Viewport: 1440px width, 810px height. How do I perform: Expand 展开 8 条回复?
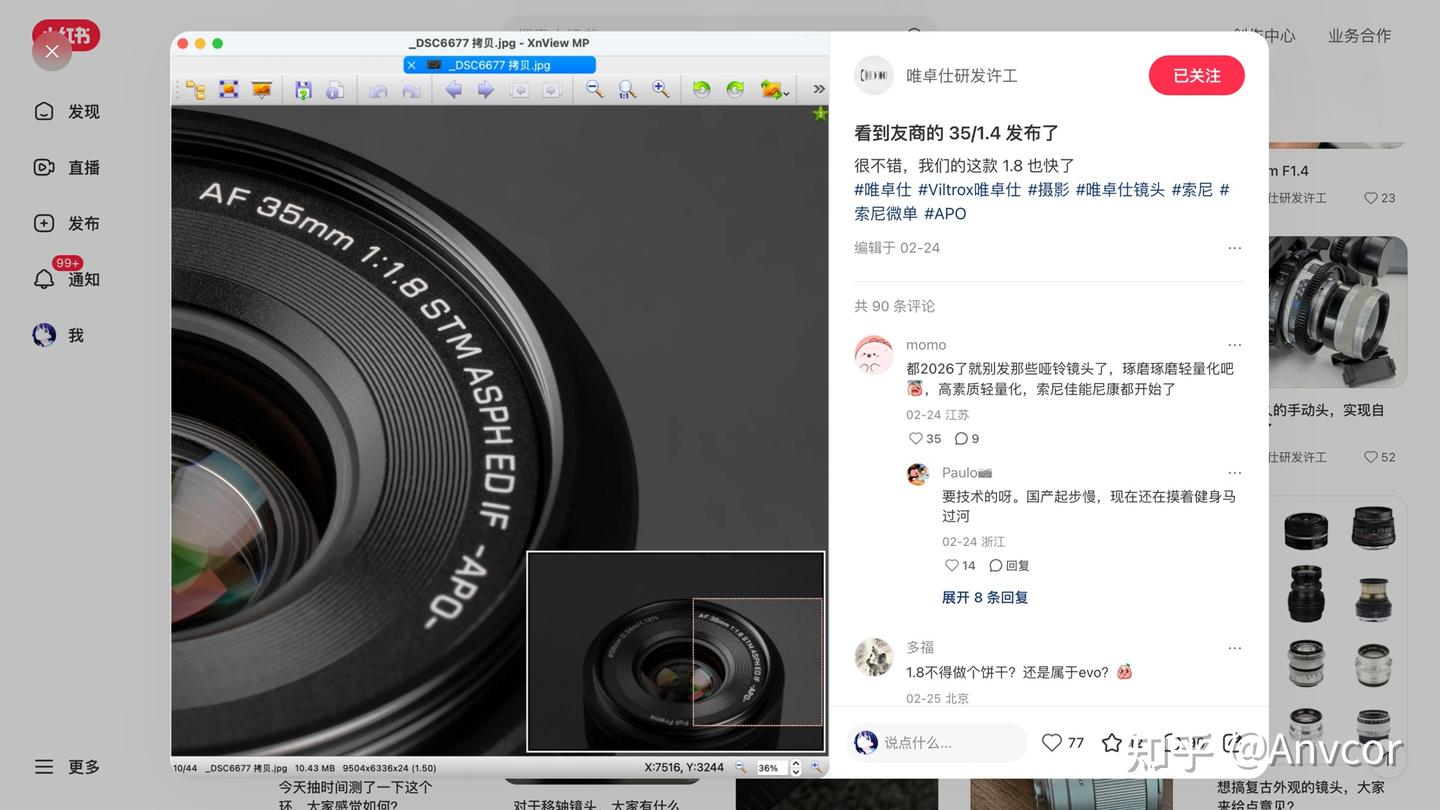(x=985, y=597)
